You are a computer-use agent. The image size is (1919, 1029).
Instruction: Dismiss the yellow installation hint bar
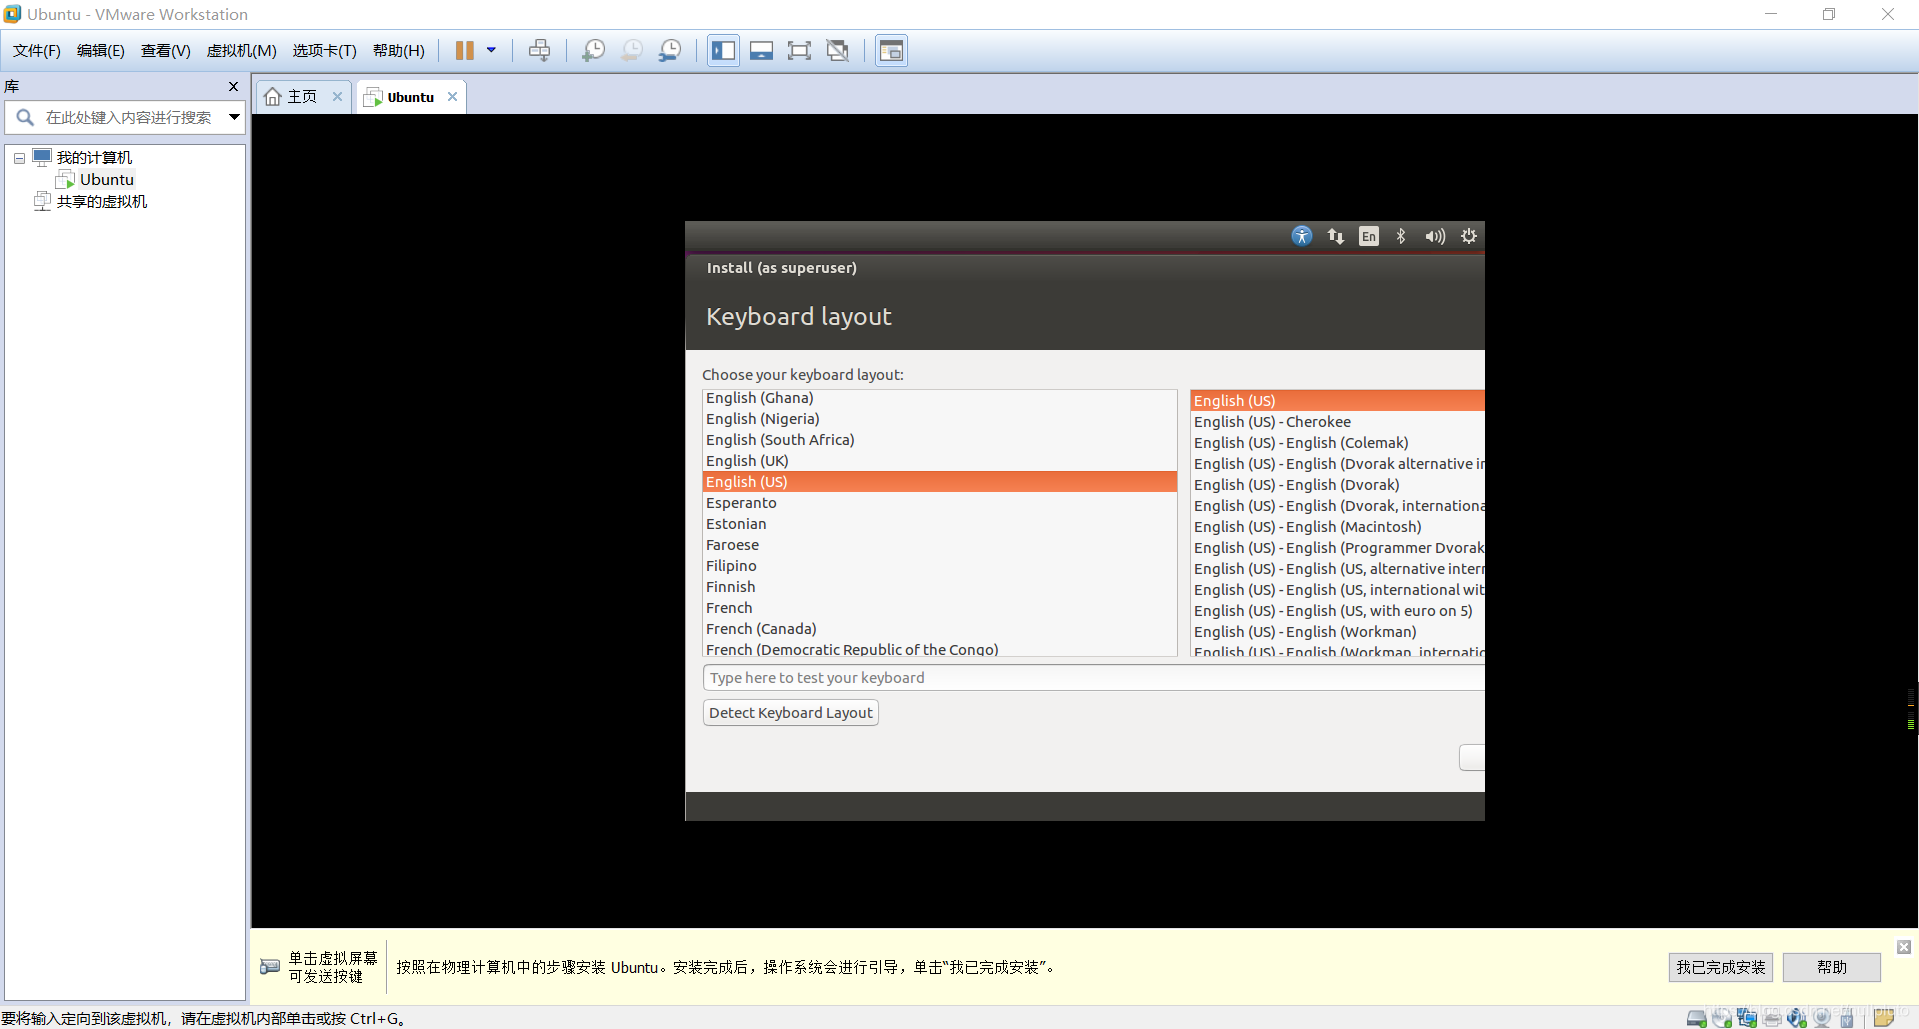(1904, 947)
